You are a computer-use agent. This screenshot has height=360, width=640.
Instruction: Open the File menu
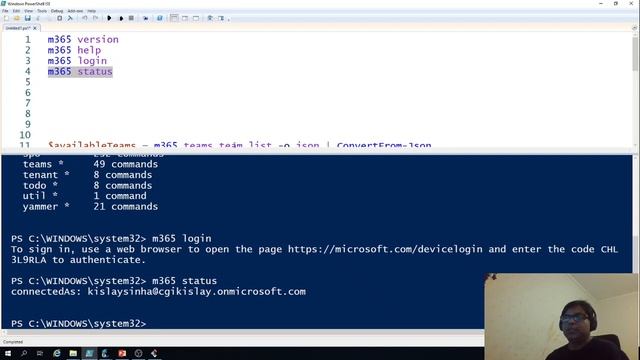pyautogui.click(x=5, y=11)
